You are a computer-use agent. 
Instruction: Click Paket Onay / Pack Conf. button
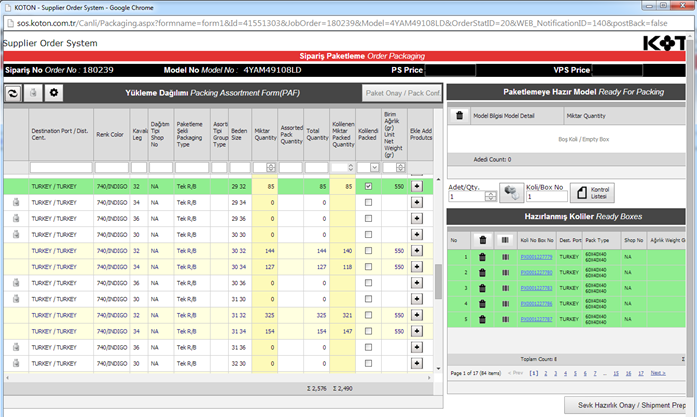[402, 93]
